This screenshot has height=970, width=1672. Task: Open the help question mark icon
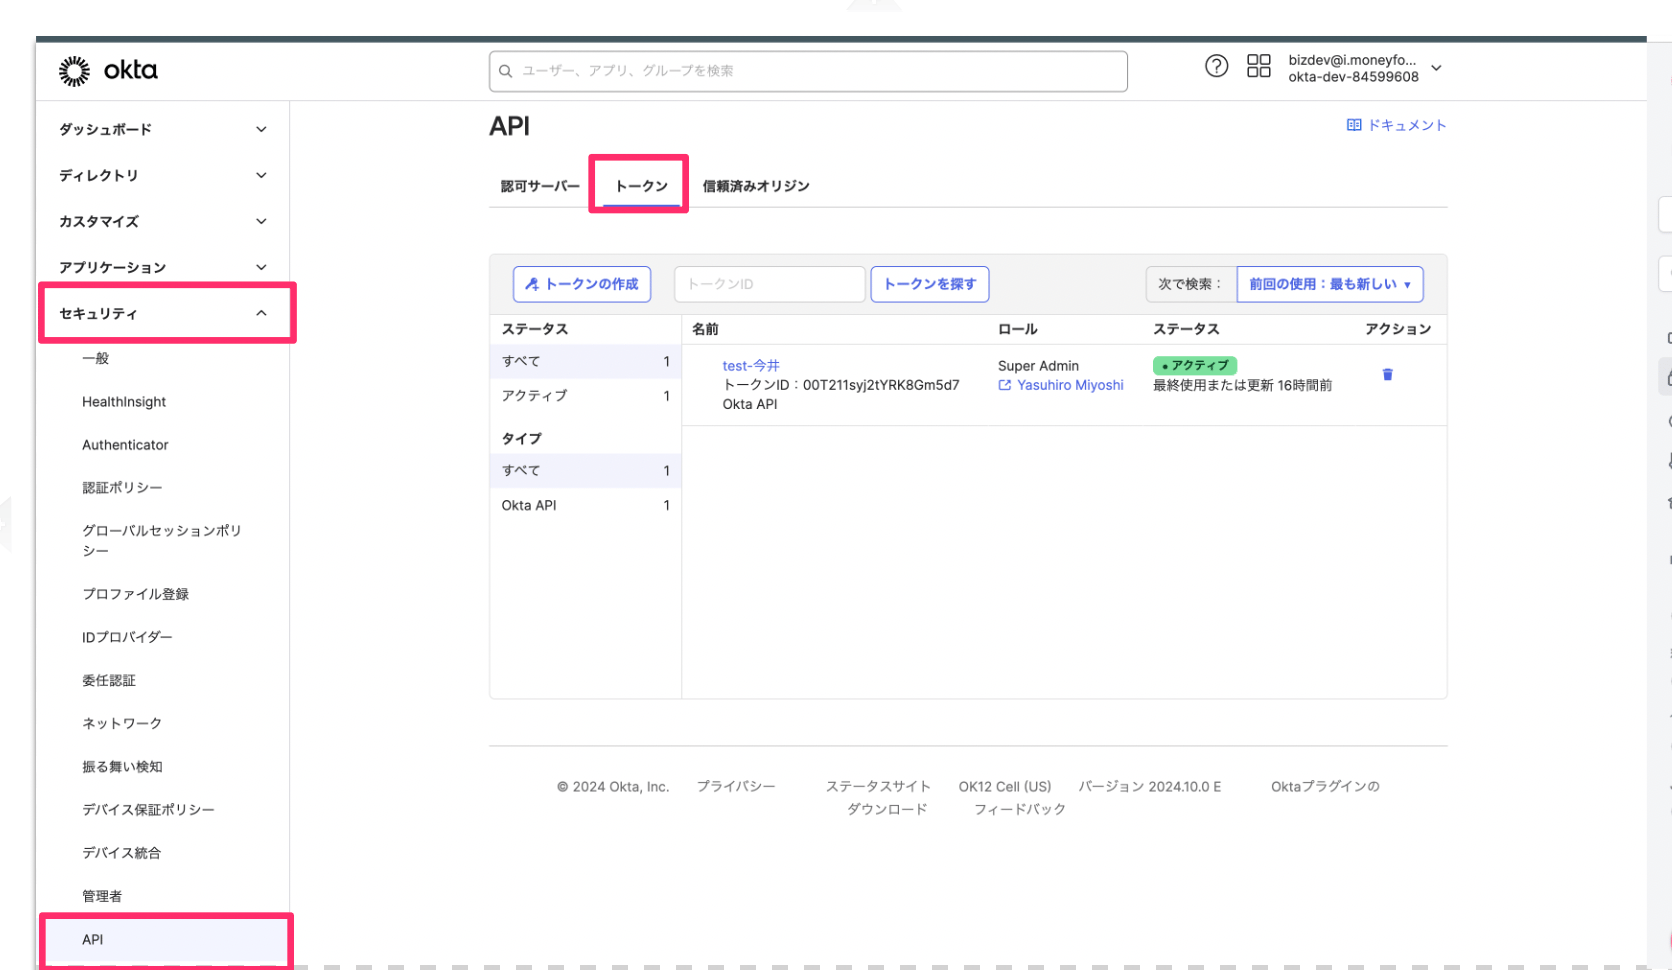pyautogui.click(x=1216, y=66)
